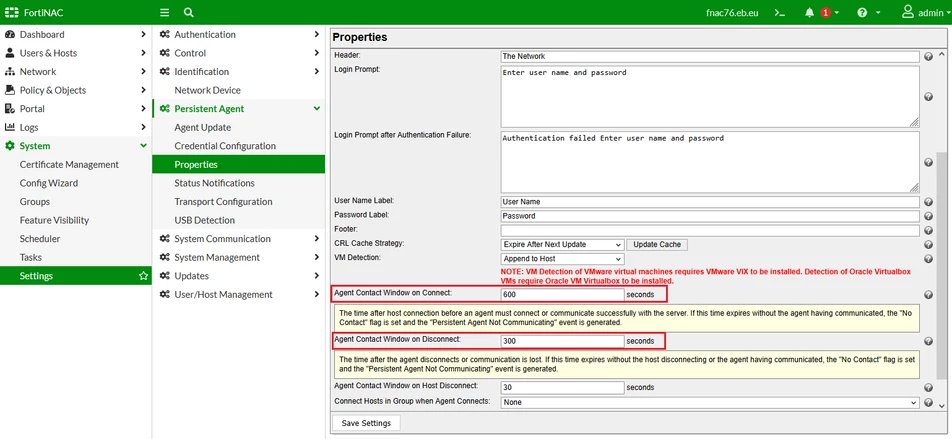Click the Authentication gears icon
This screenshot has height=439, width=952.
coord(165,35)
